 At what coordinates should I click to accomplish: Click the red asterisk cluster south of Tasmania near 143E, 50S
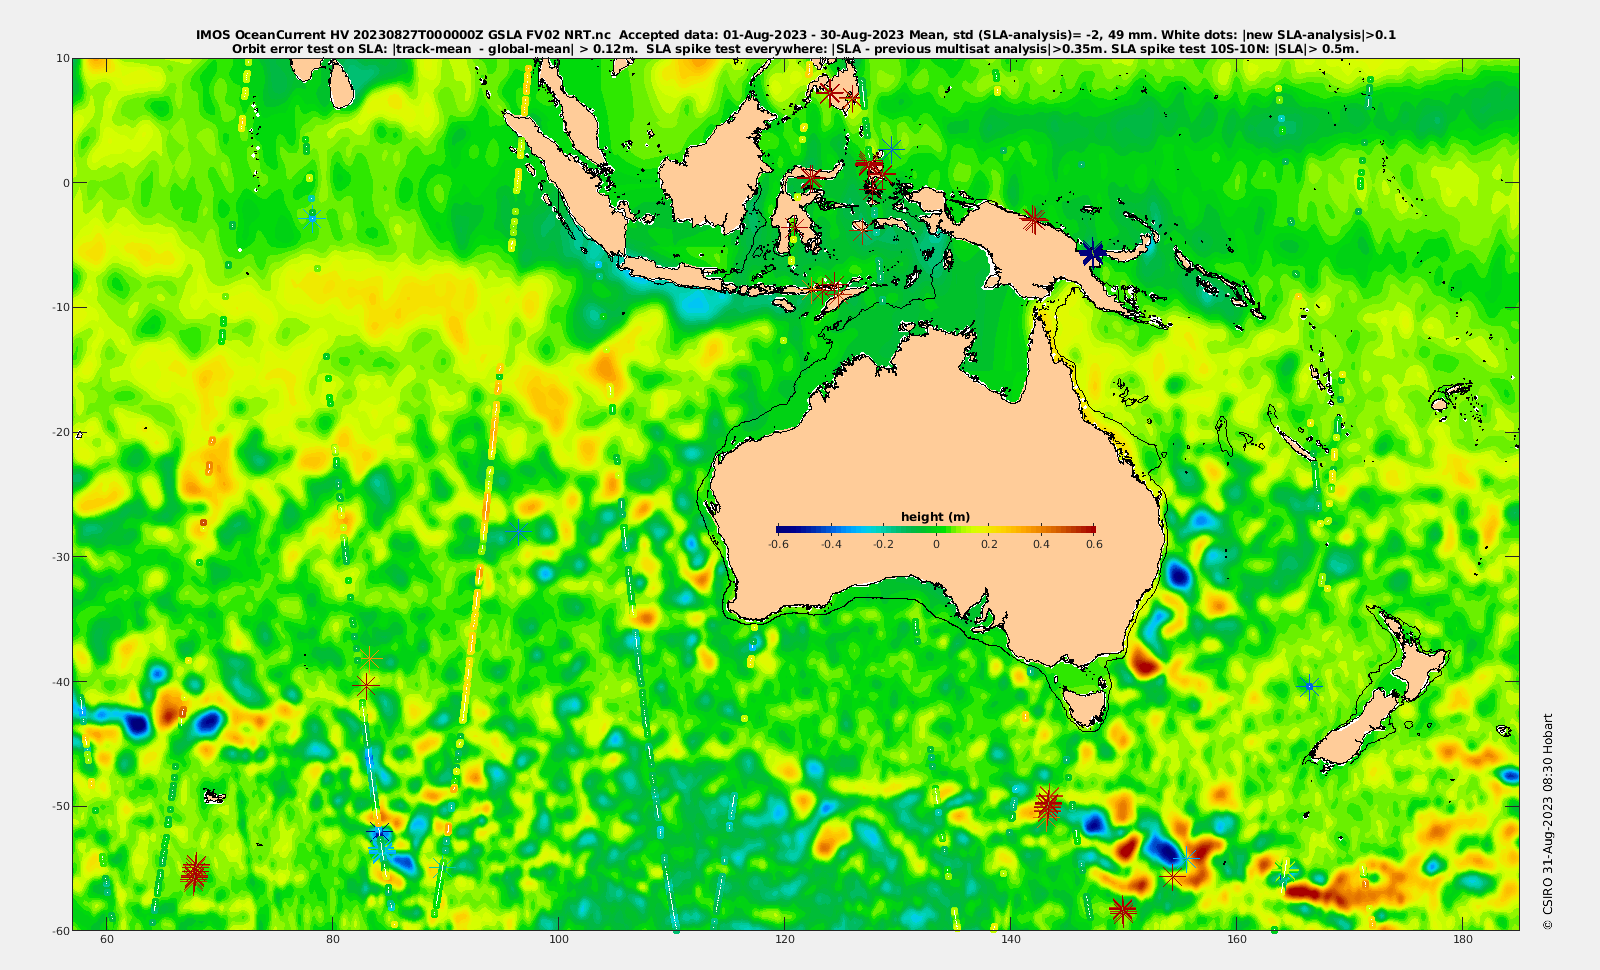(x=1047, y=805)
